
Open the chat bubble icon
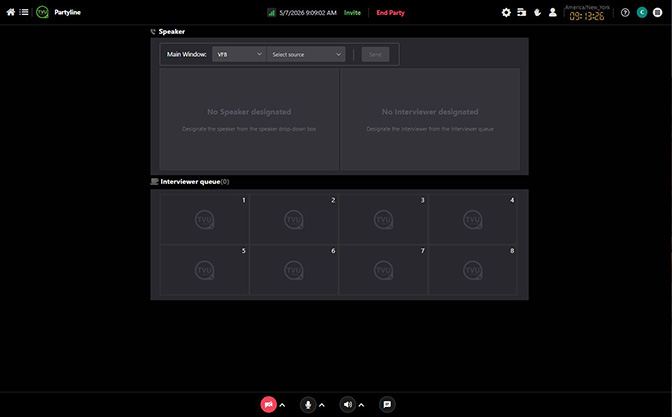[x=387, y=404]
